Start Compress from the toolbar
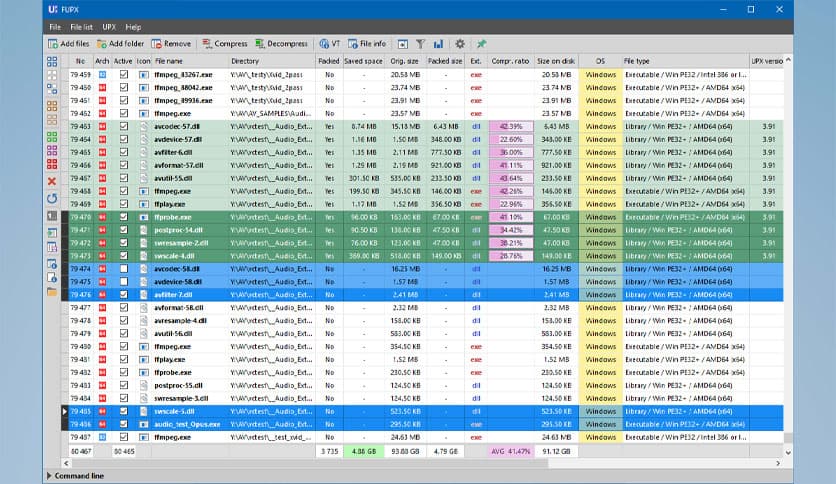This screenshot has height=484, width=836. pyautogui.click(x=224, y=44)
